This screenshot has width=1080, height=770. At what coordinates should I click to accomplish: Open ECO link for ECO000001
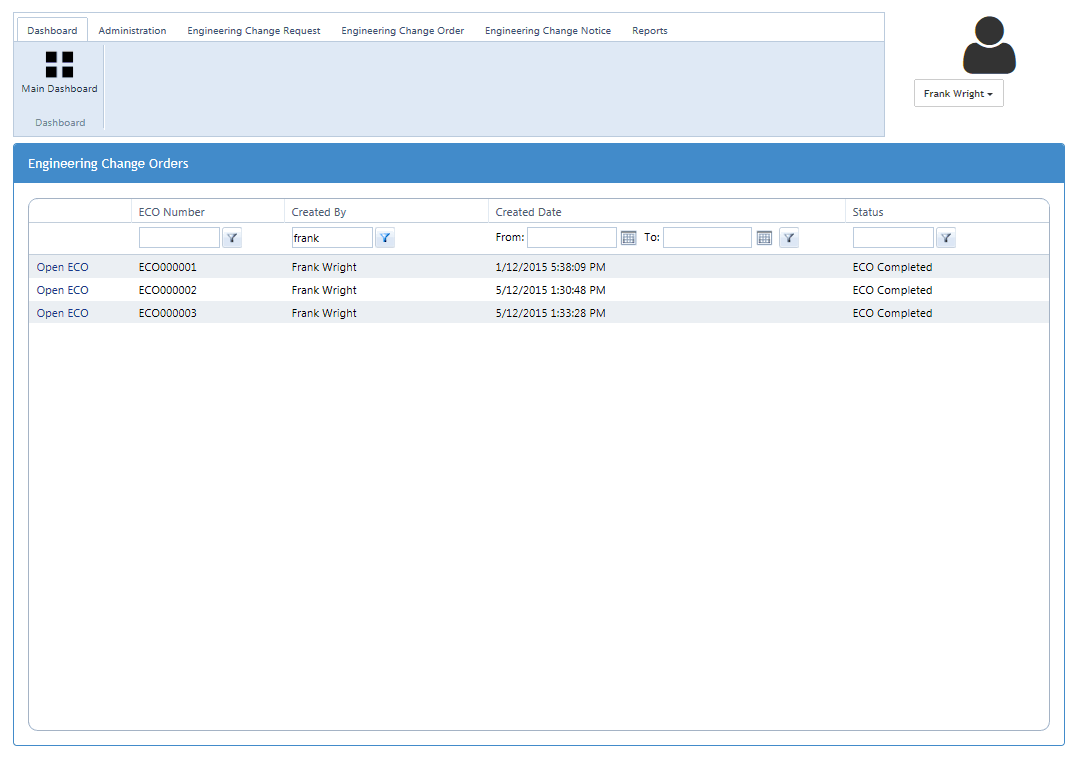tap(63, 267)
